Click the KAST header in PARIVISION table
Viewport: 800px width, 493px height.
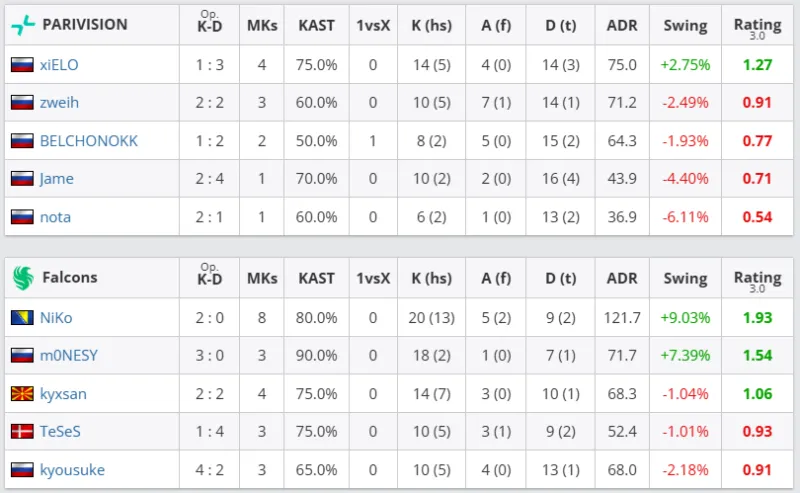click(x=317, y=24)
